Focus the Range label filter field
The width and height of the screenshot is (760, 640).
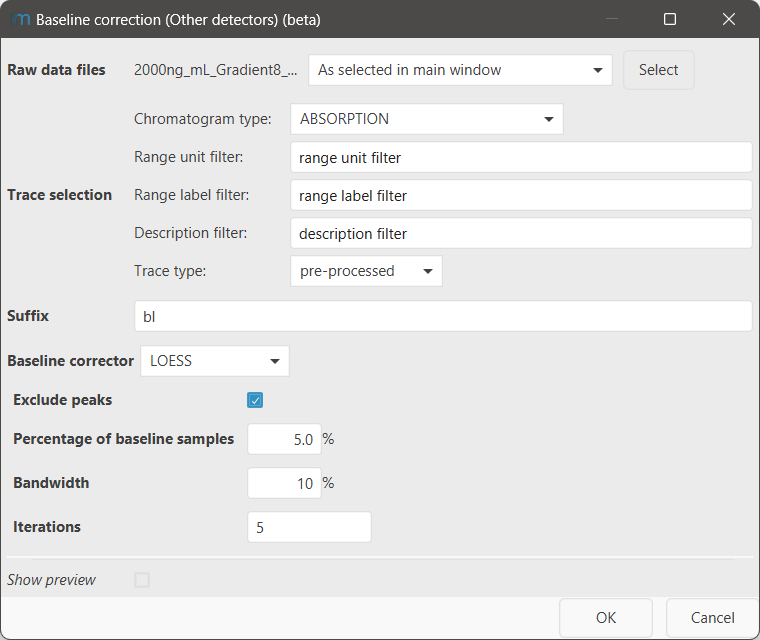(x=520, y=195)
